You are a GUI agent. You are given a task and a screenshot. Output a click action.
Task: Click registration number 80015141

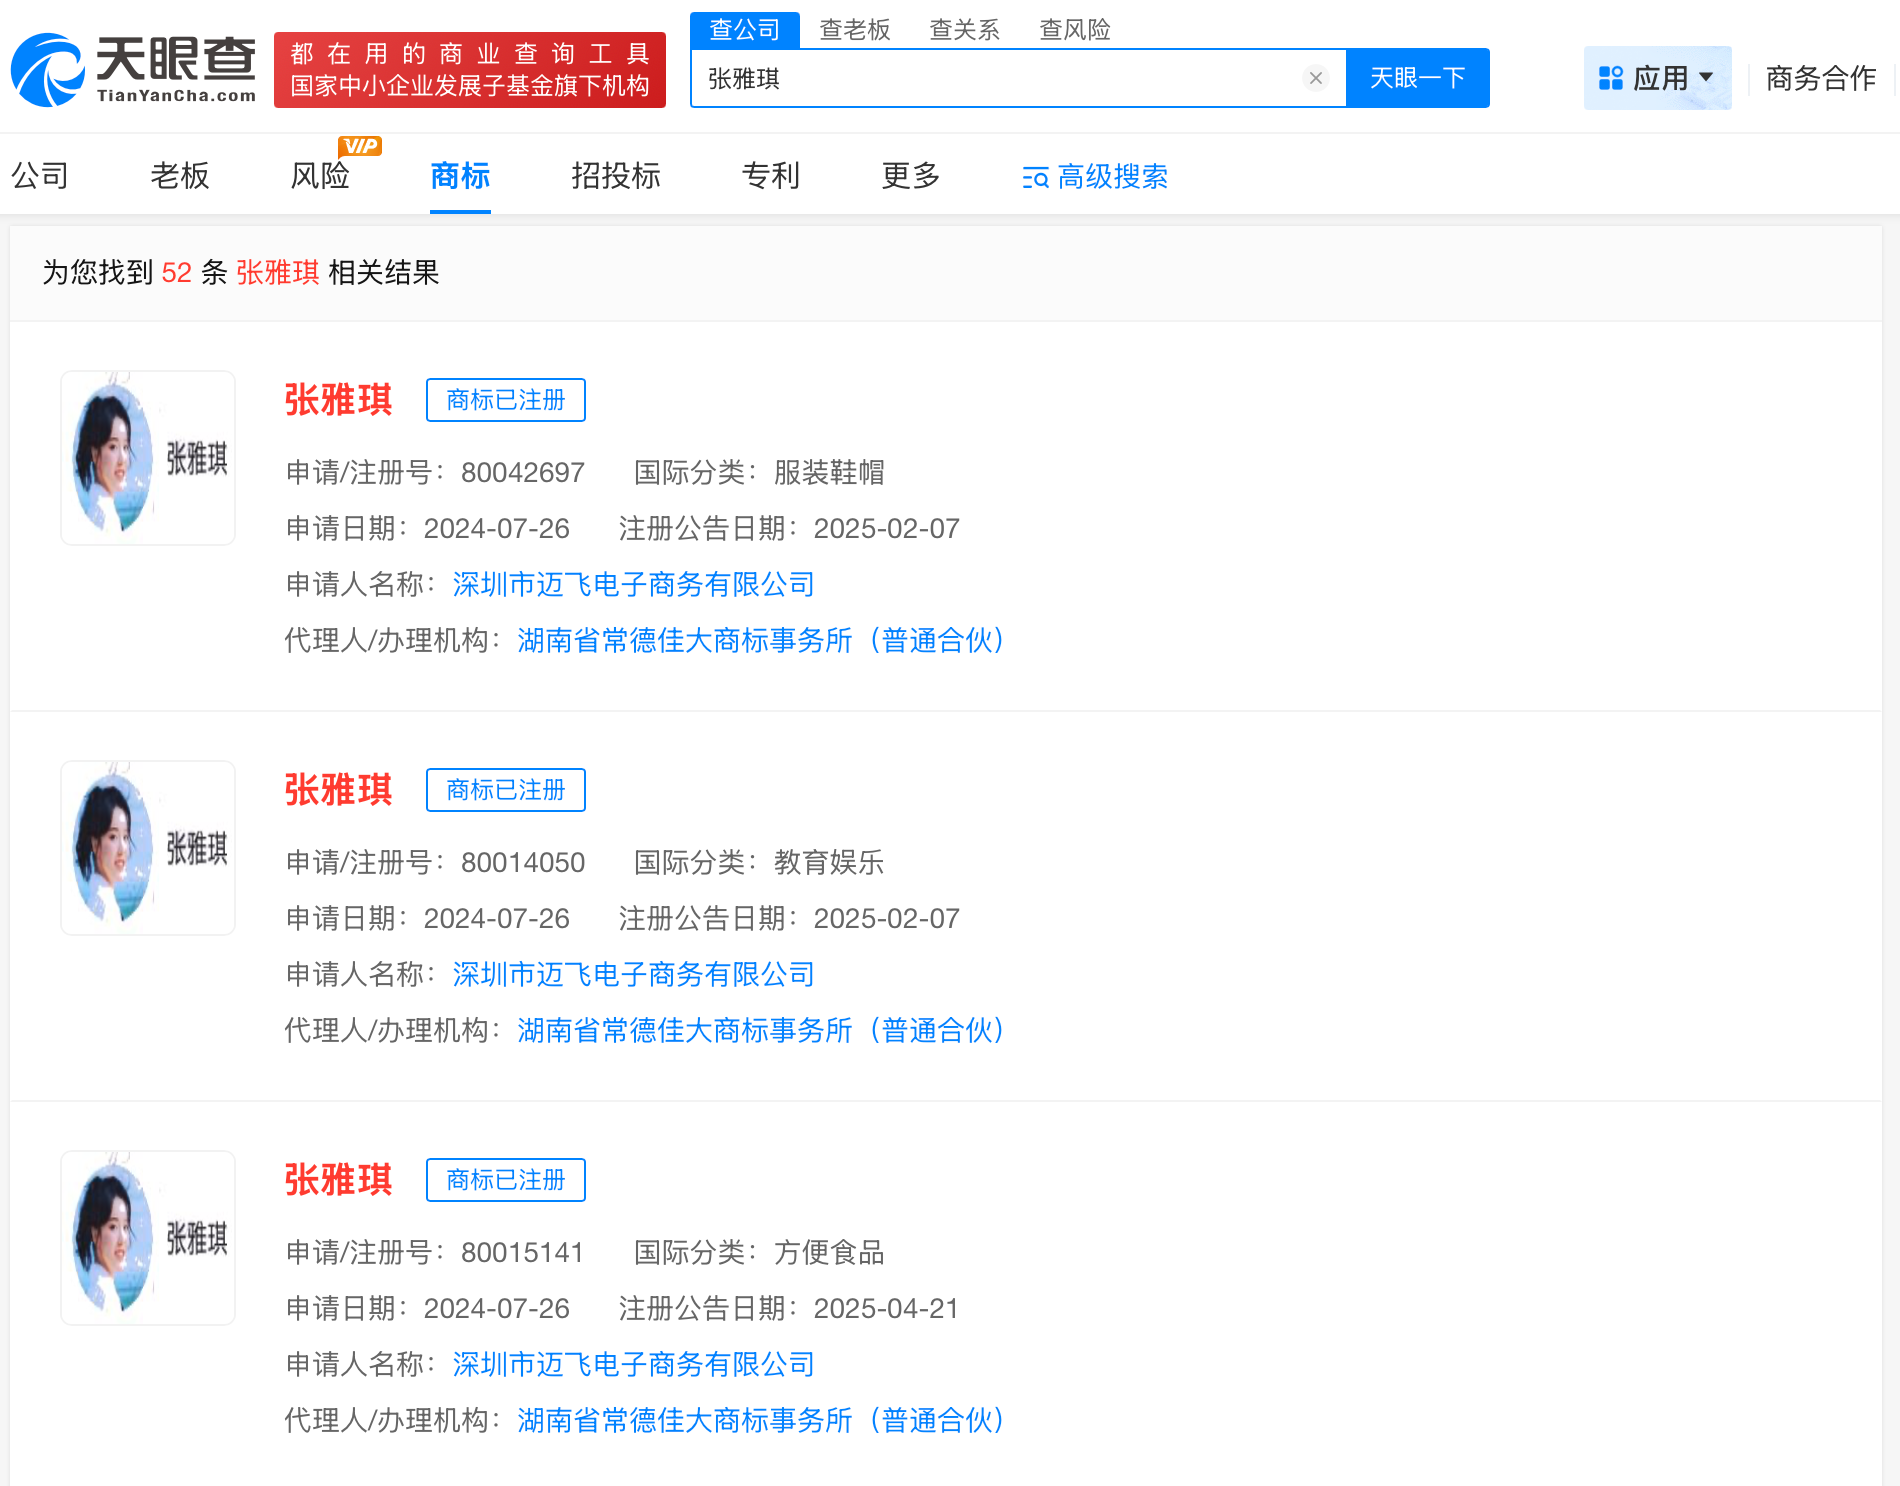click(x=522, y=1252)
